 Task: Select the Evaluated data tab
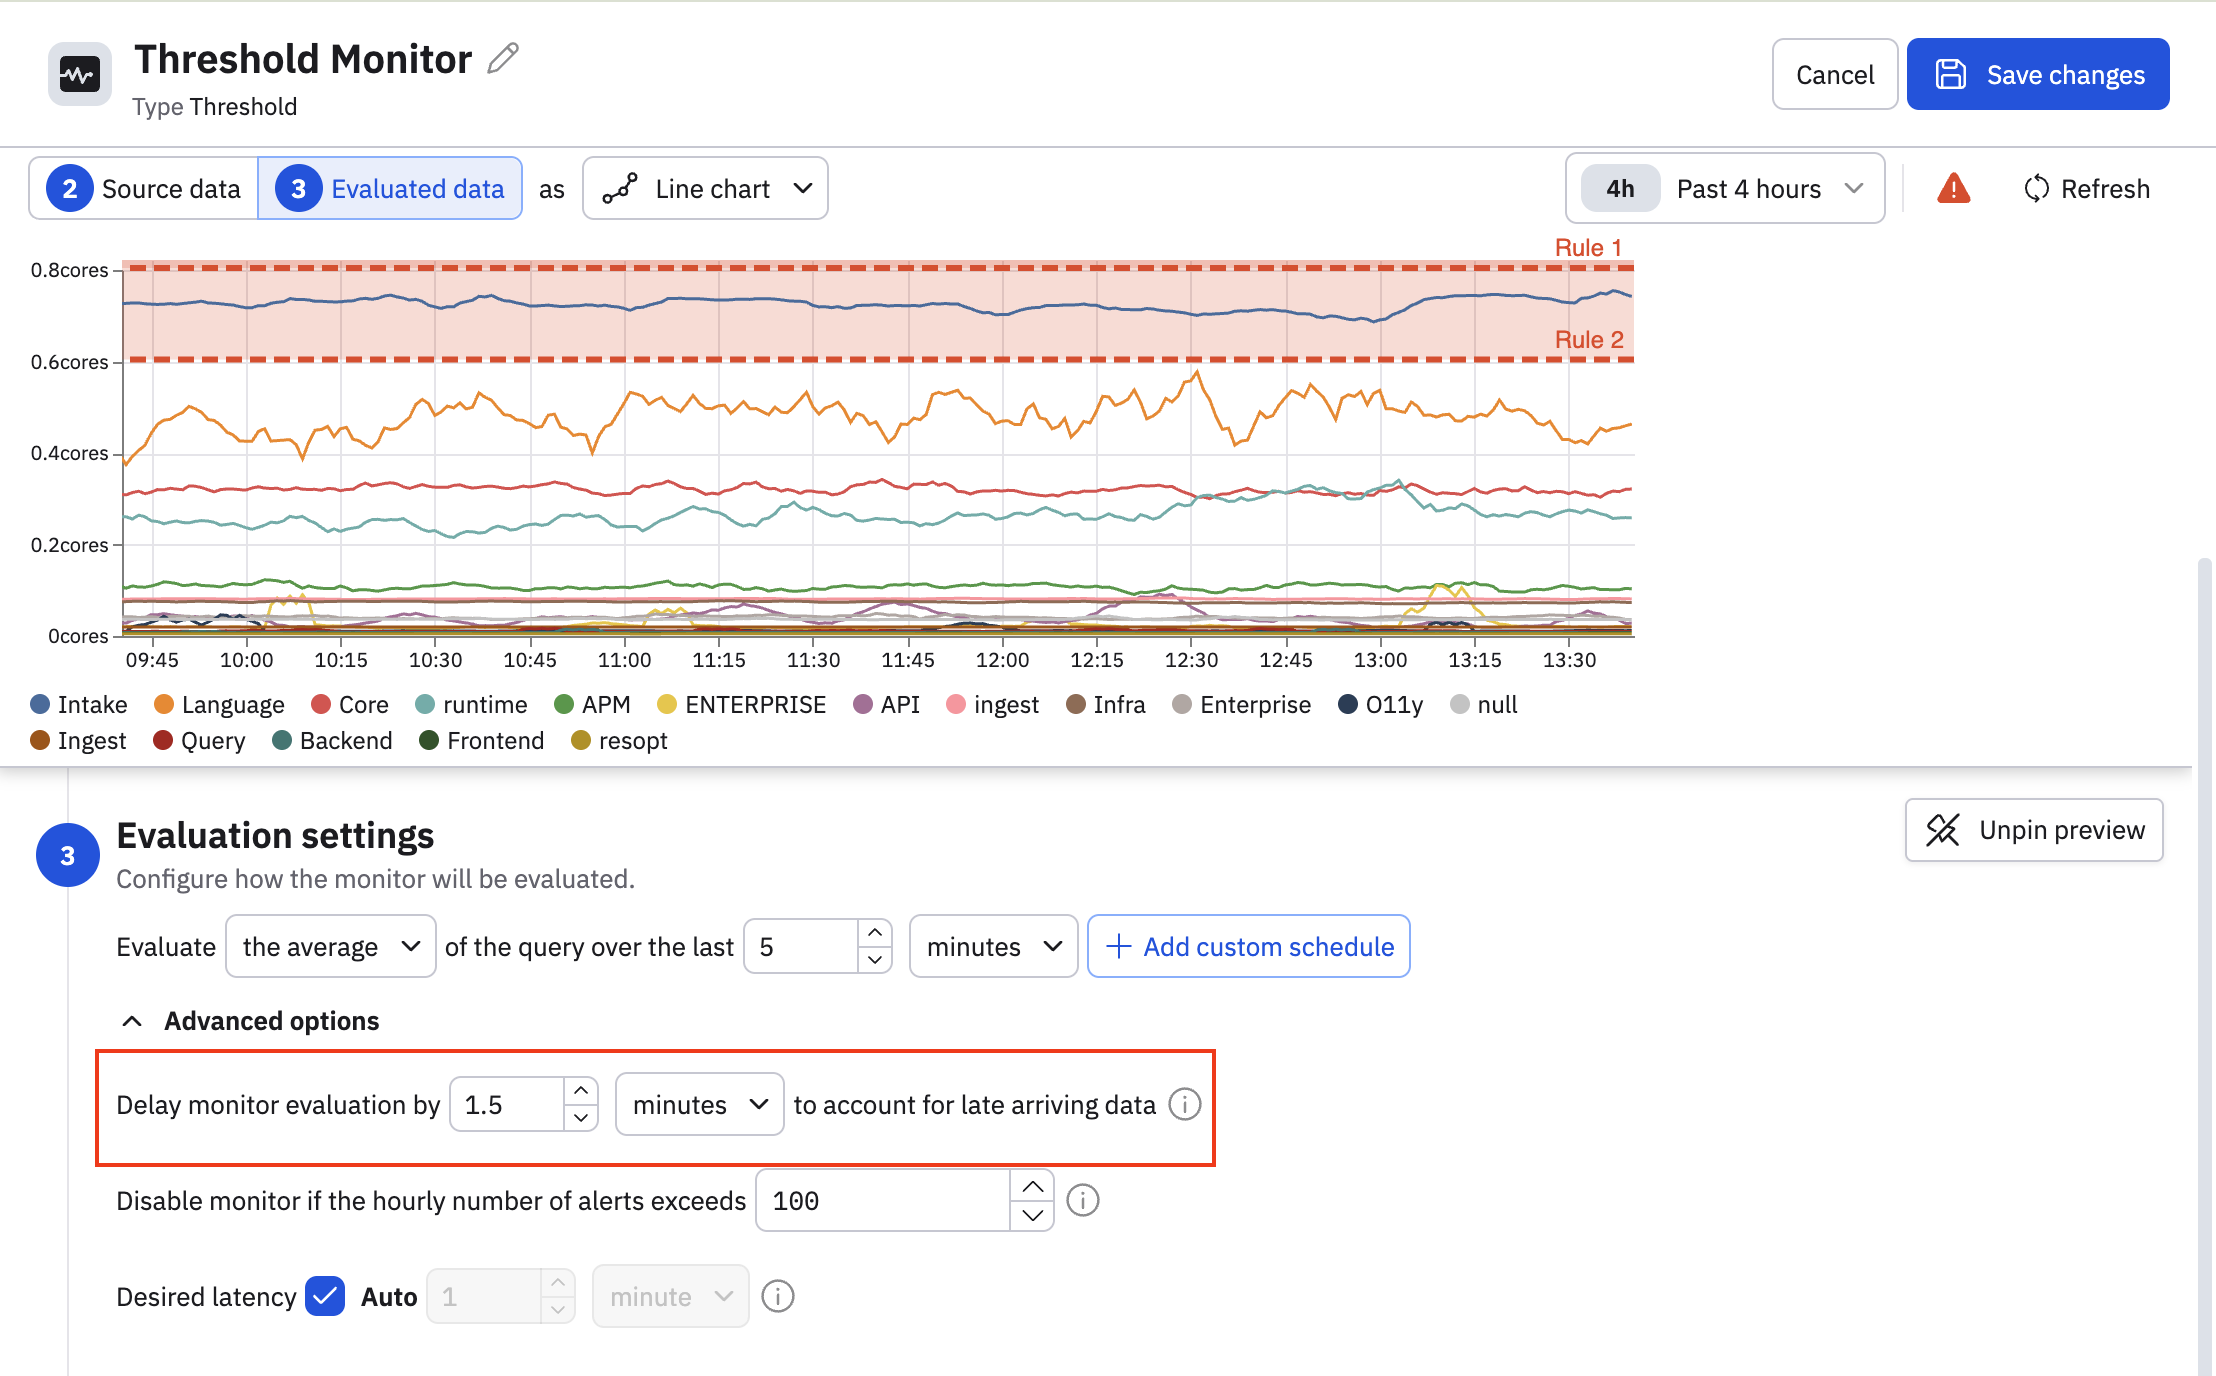390,189
